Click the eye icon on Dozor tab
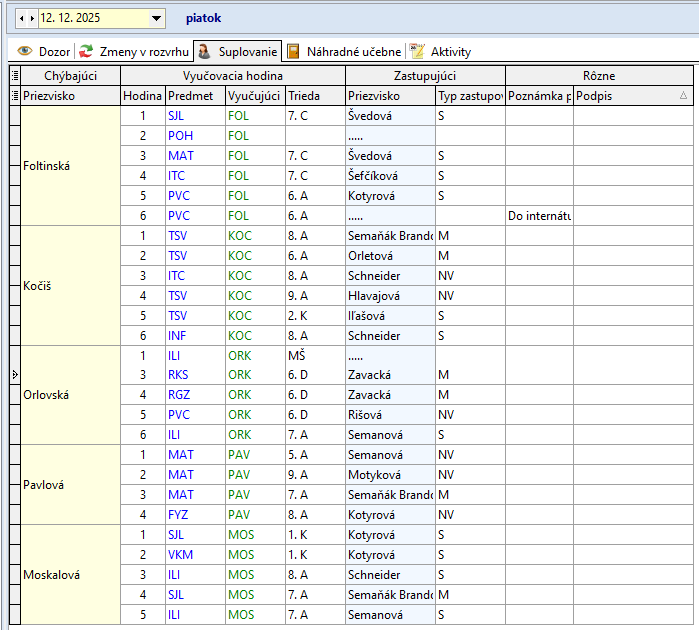Screen dimensions: 699x630 point(24,51)
